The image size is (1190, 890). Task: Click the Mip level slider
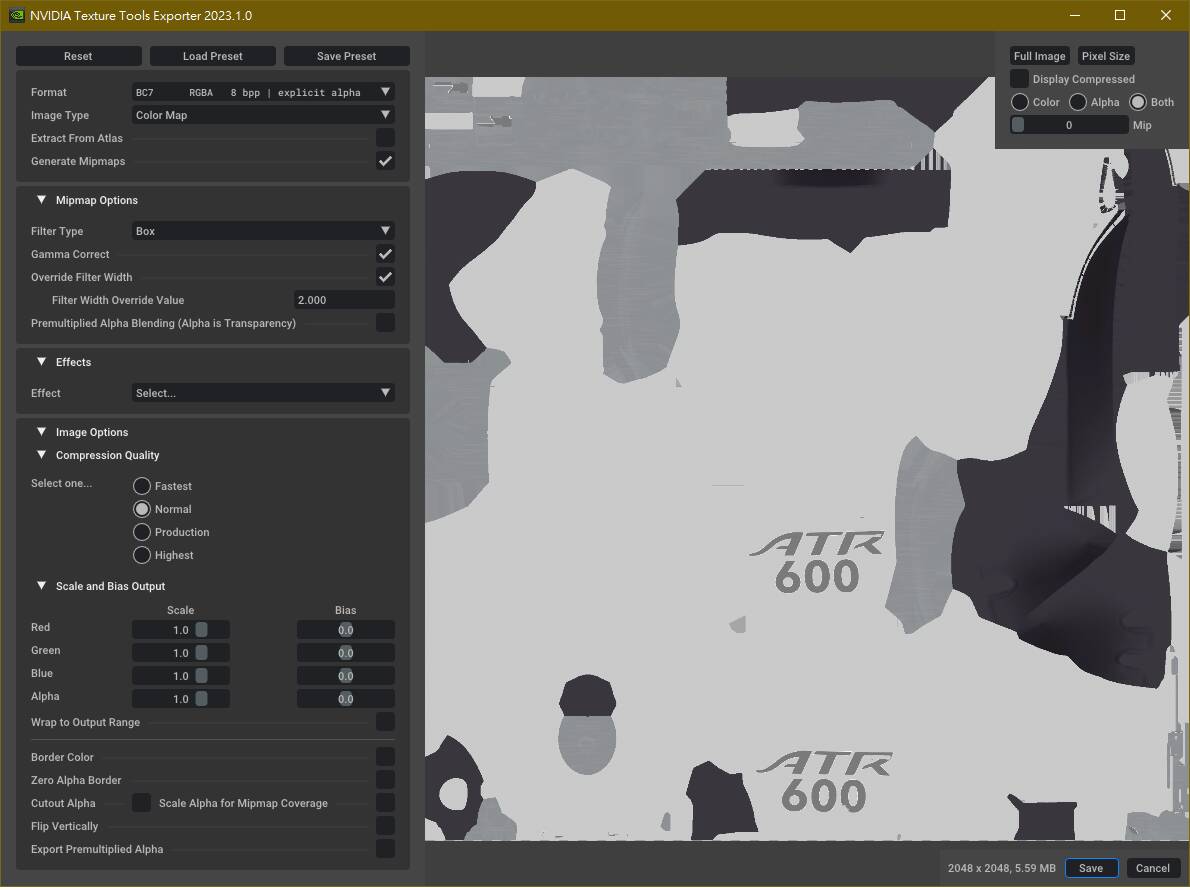[1068, 125]
